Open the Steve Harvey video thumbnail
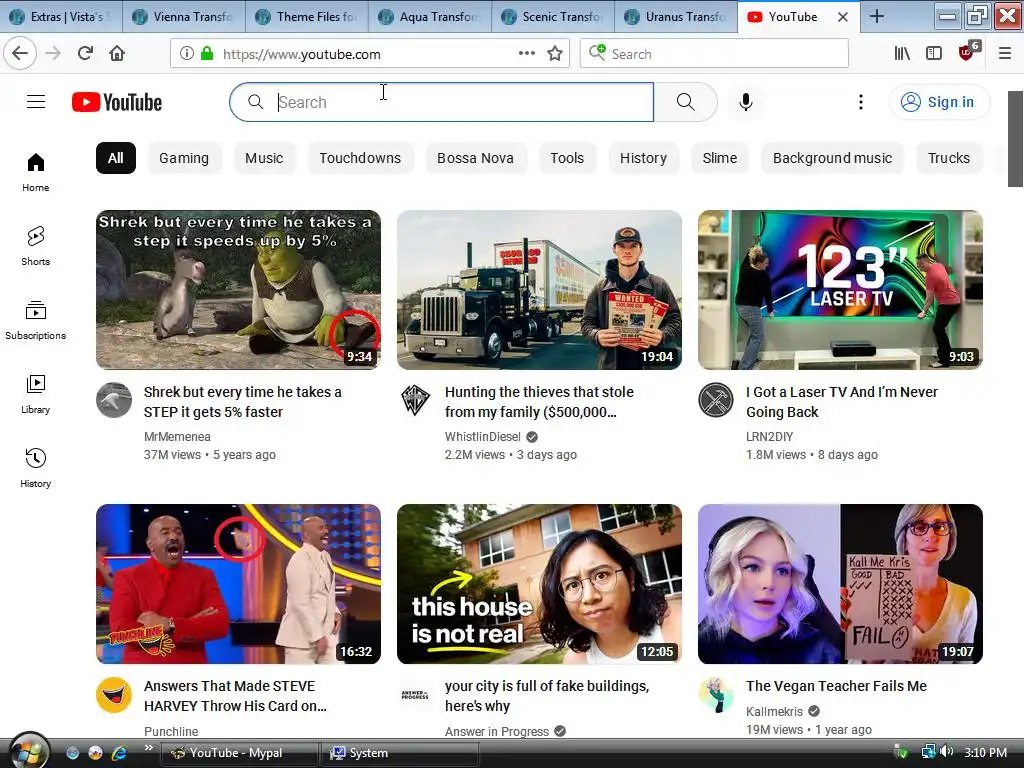 (x=238, y=584)
